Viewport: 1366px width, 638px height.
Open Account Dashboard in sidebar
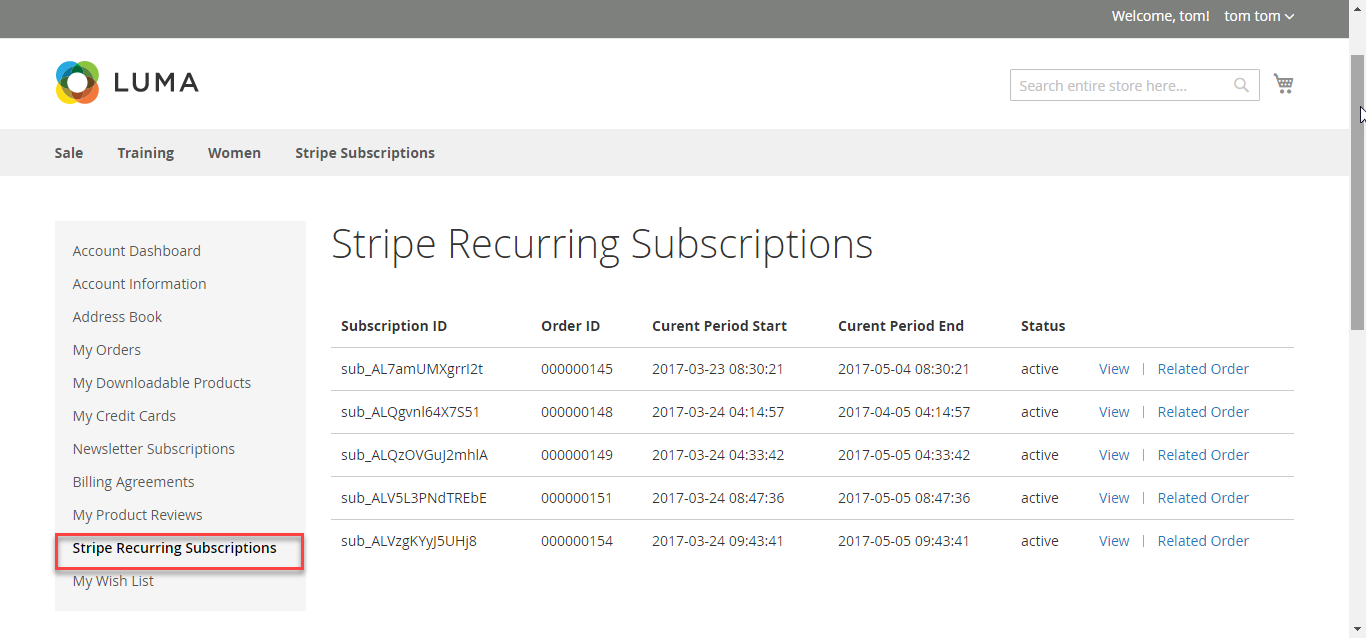[136, 251]
